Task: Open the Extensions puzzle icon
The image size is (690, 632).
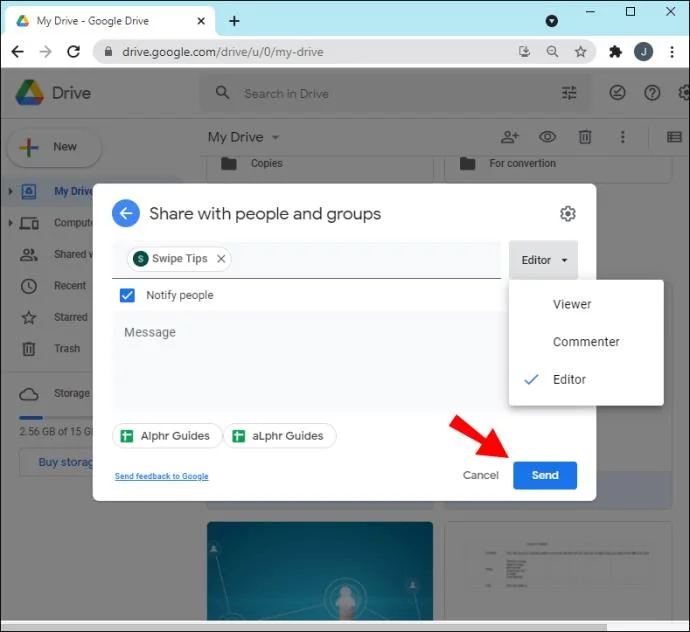Action: (615, 52)
